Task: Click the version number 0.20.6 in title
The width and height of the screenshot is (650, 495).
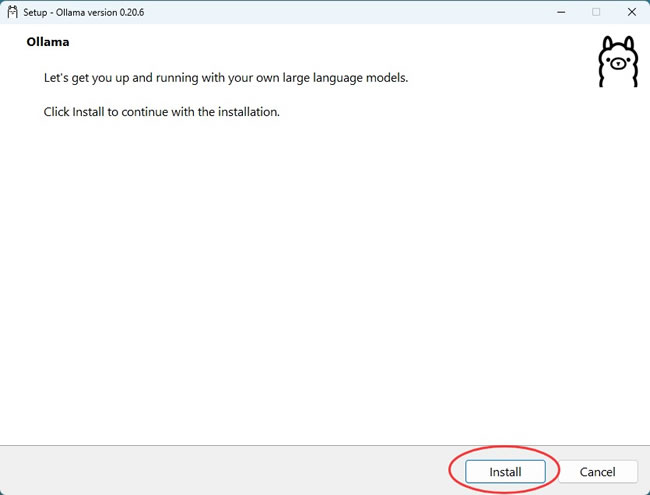Action: (x=142, y=12)
